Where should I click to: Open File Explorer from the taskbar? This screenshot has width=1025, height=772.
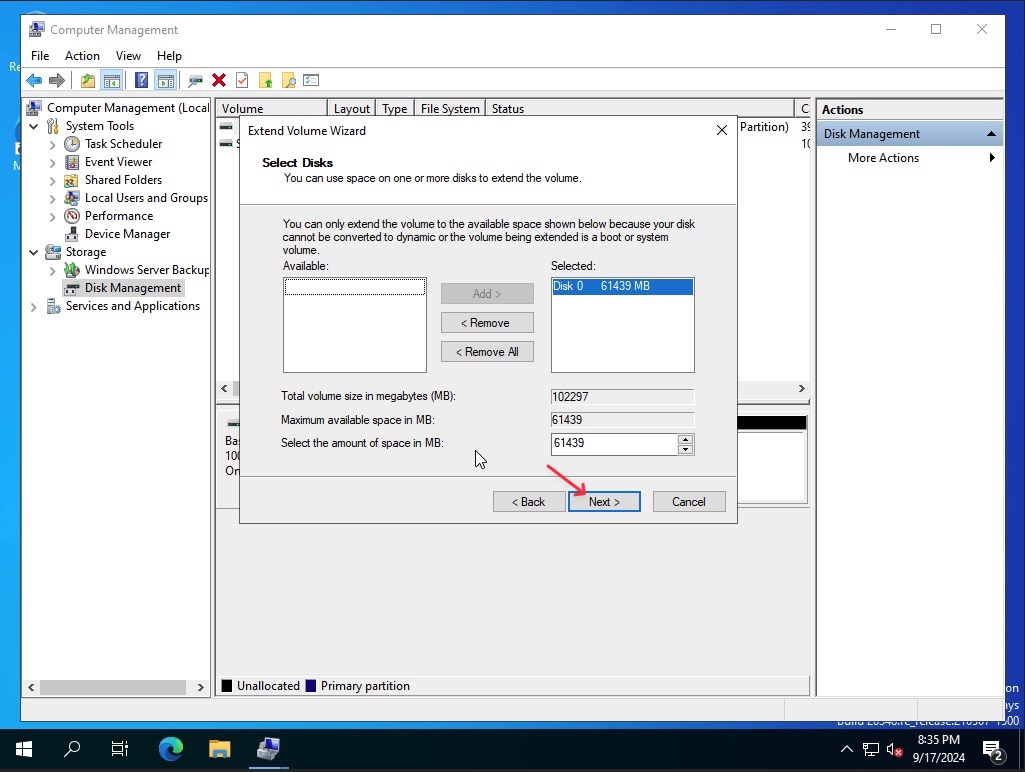coord(220,749)
